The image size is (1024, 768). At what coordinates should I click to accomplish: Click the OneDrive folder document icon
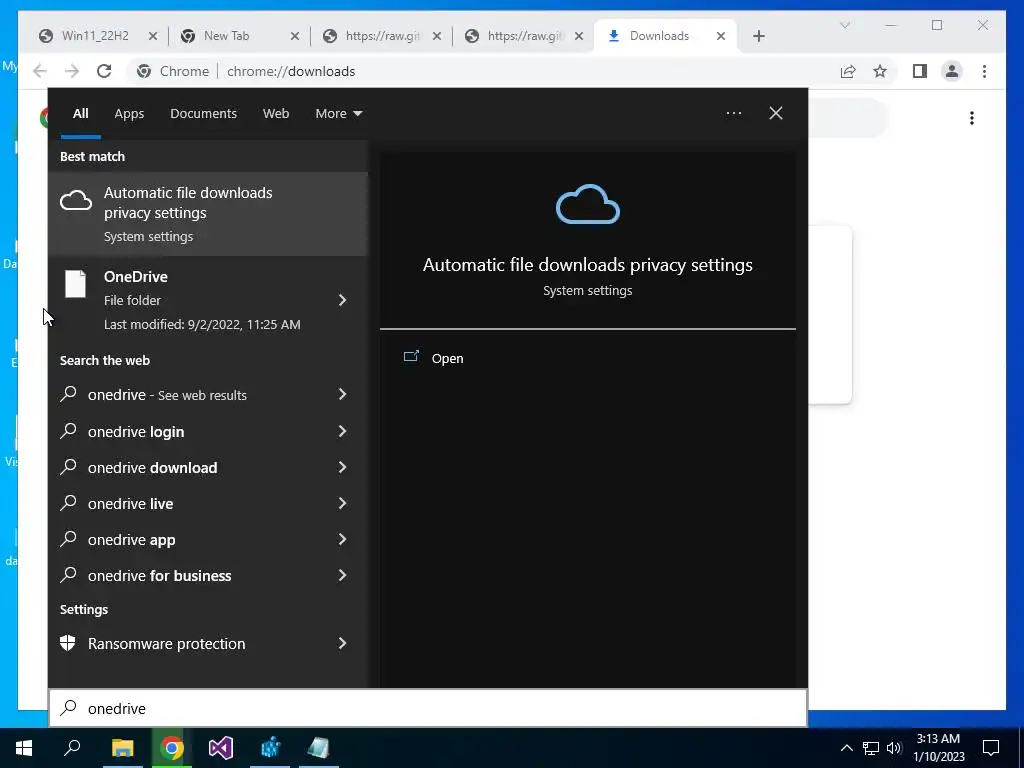[75, 284]
